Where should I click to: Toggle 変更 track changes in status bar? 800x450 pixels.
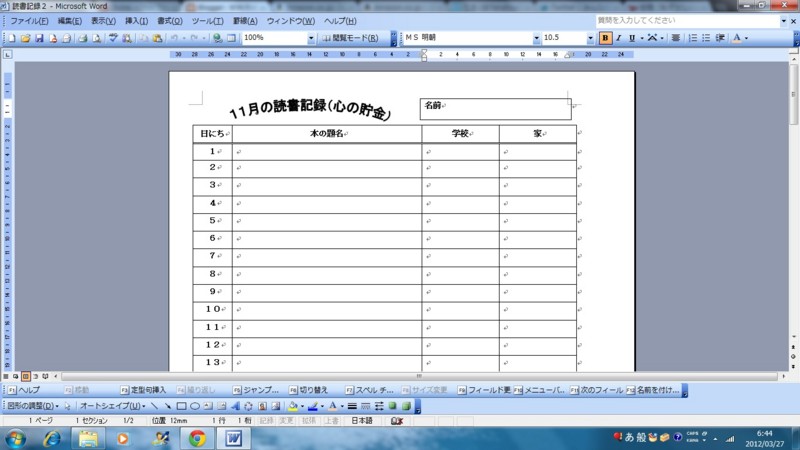(x=287, y=421)
